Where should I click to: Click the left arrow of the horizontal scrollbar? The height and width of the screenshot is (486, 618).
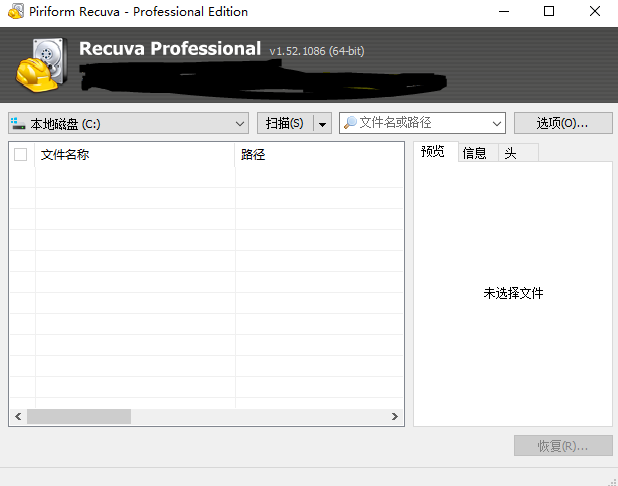tap(17, 417)
